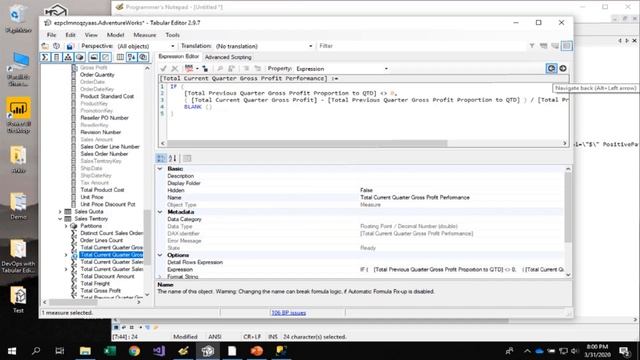This screenshot has width=640, height=360.
Task: Toggle display of partitions in the tree
Action: click(80, 57)
